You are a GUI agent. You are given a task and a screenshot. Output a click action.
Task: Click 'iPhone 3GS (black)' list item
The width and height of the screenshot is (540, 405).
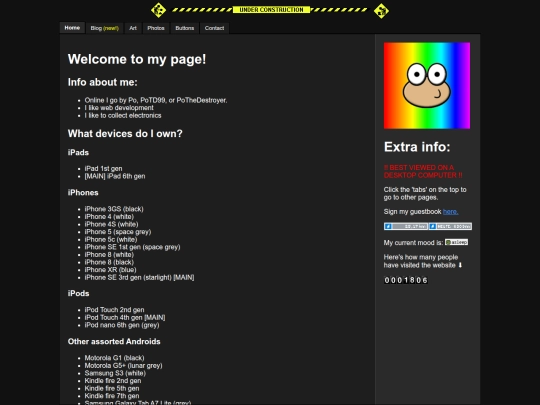click(114, 209)
